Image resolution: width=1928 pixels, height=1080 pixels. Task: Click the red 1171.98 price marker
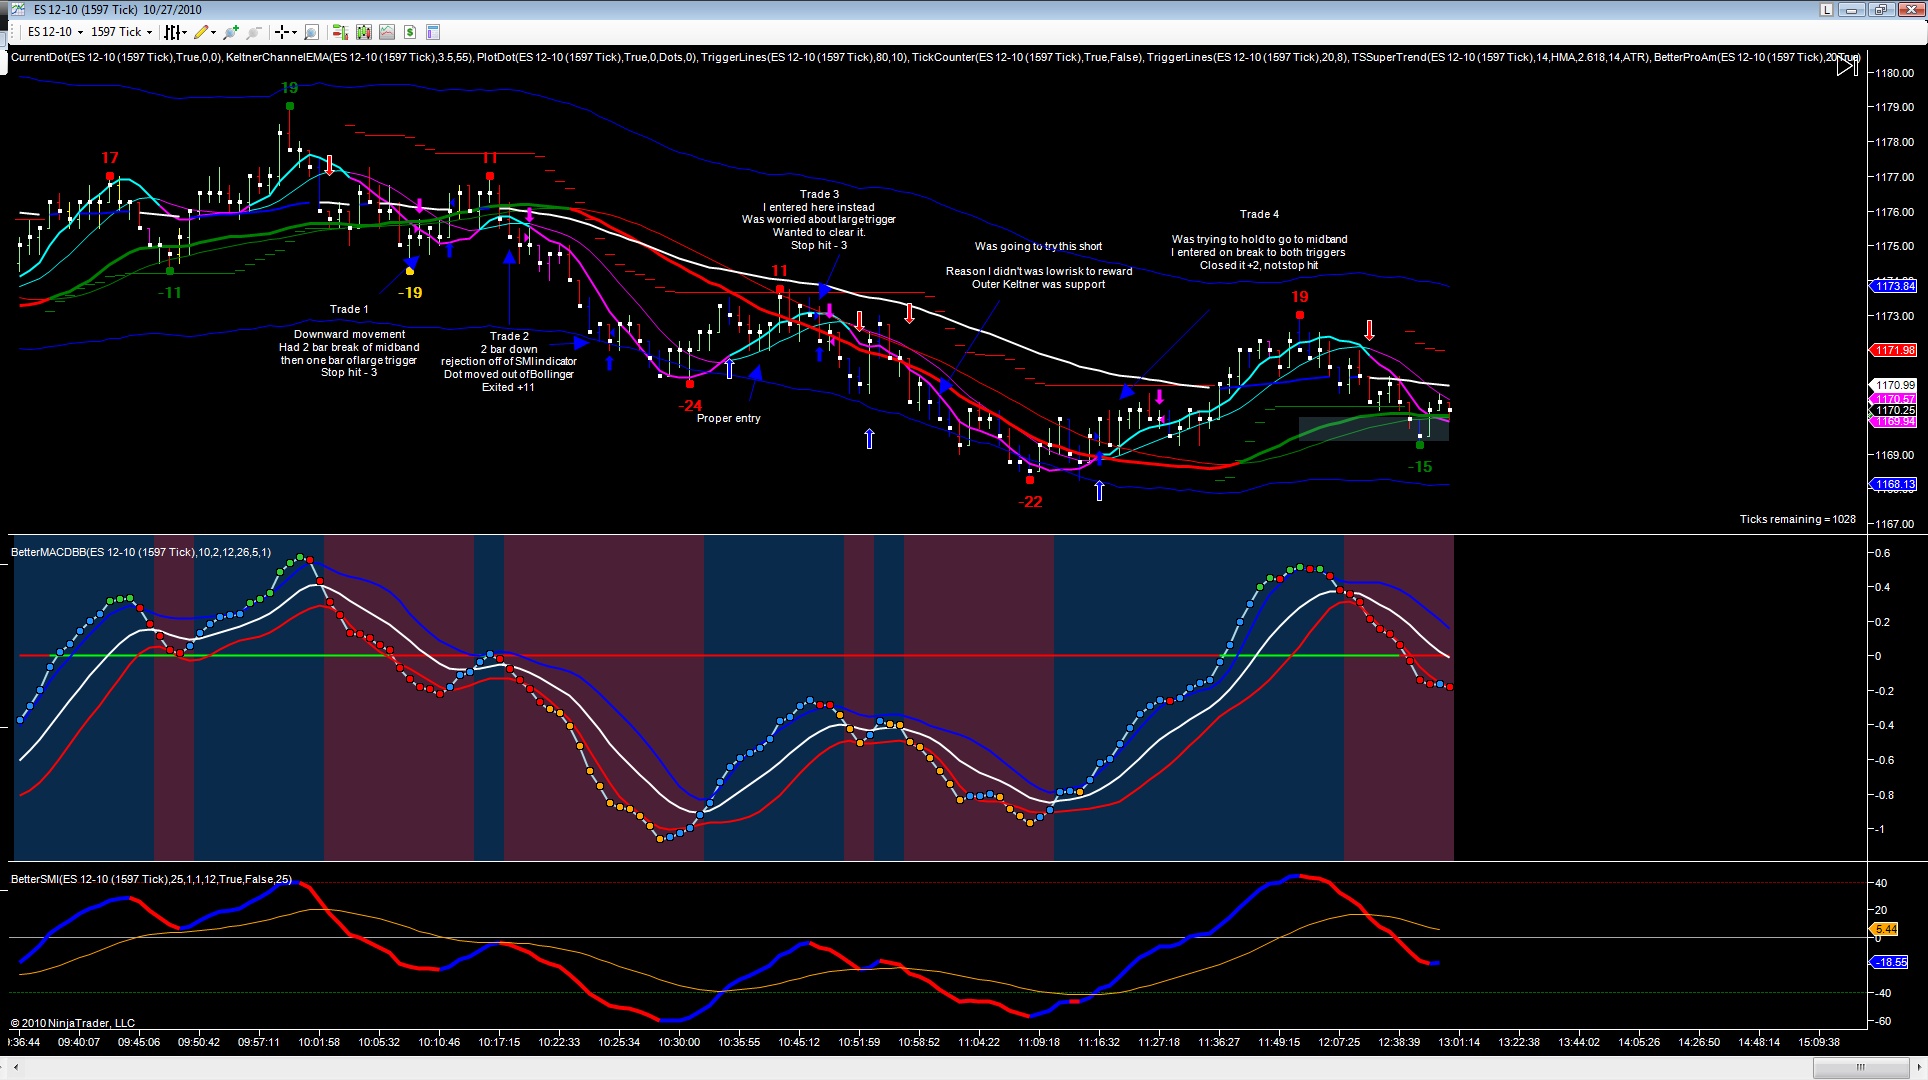coord(1894,350)
